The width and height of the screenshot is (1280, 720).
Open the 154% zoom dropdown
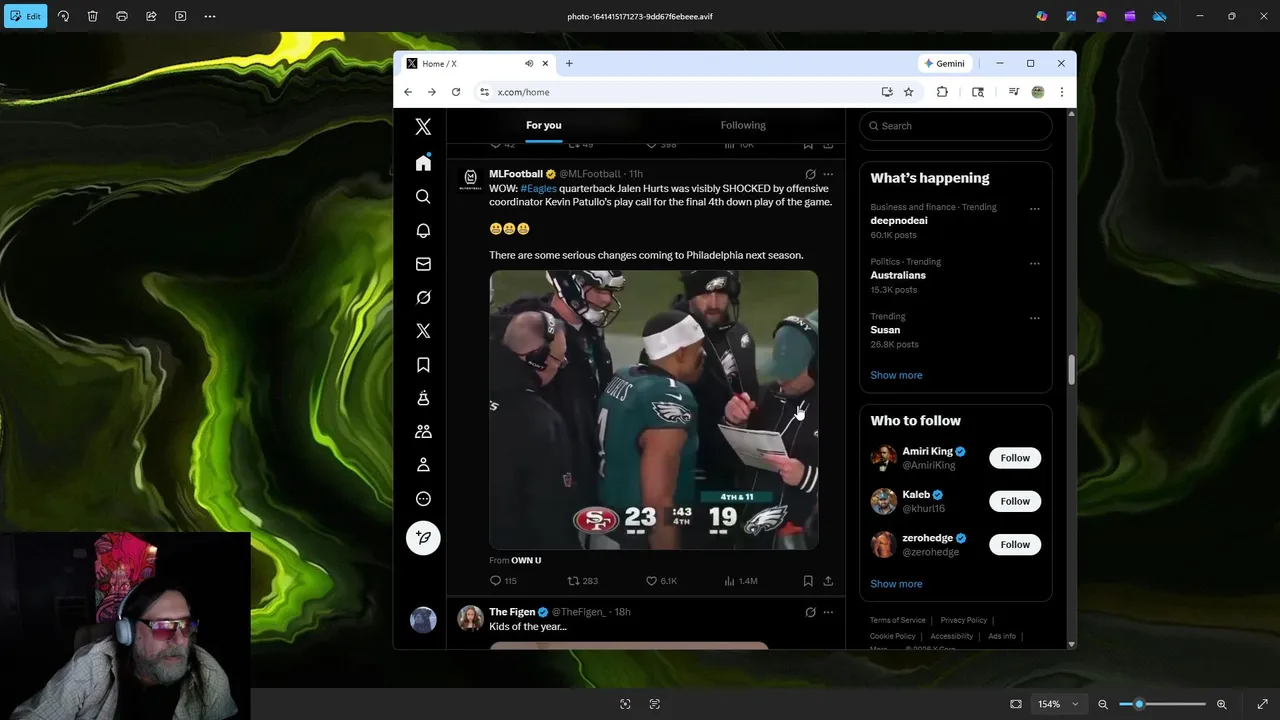point(1058,704)
